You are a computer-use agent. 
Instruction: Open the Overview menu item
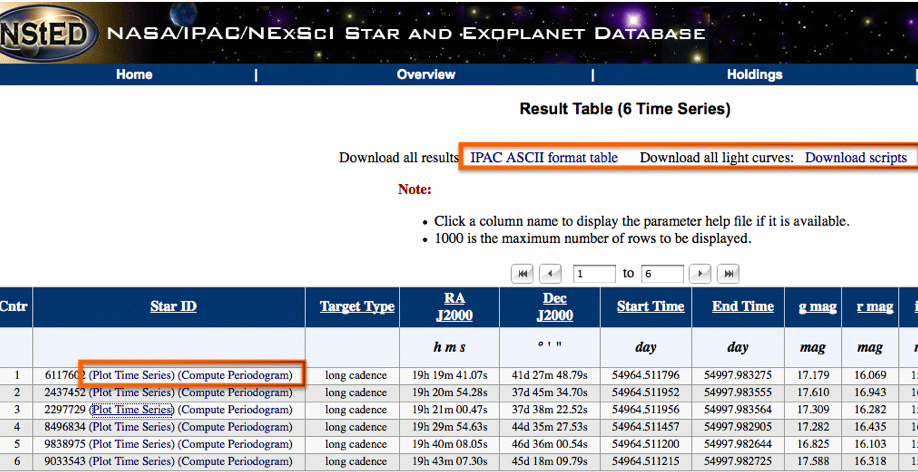(425, 75)
